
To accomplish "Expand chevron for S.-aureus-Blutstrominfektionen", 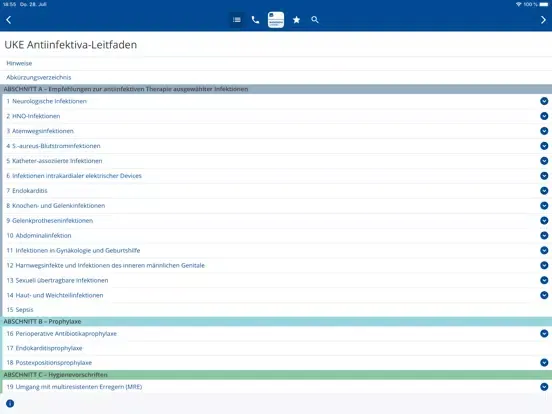I will pos(544,146).
